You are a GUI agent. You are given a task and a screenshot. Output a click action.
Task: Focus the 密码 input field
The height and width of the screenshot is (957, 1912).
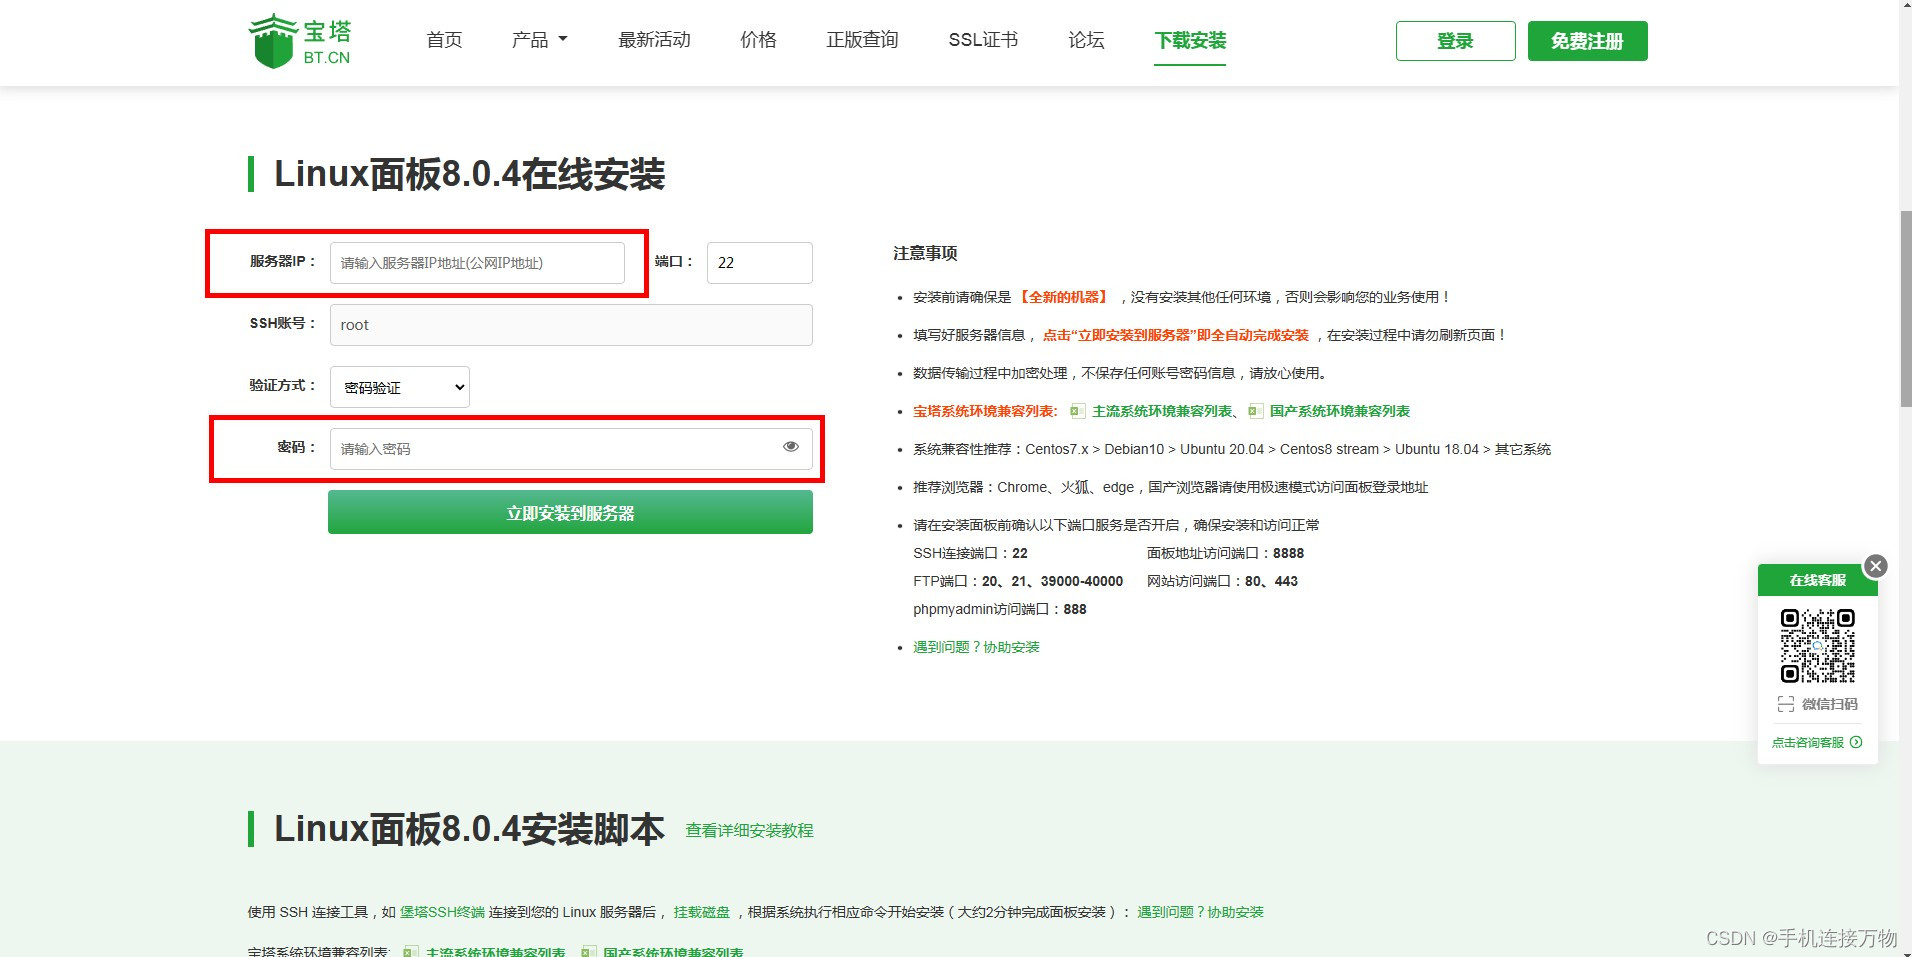coord(571,449)
